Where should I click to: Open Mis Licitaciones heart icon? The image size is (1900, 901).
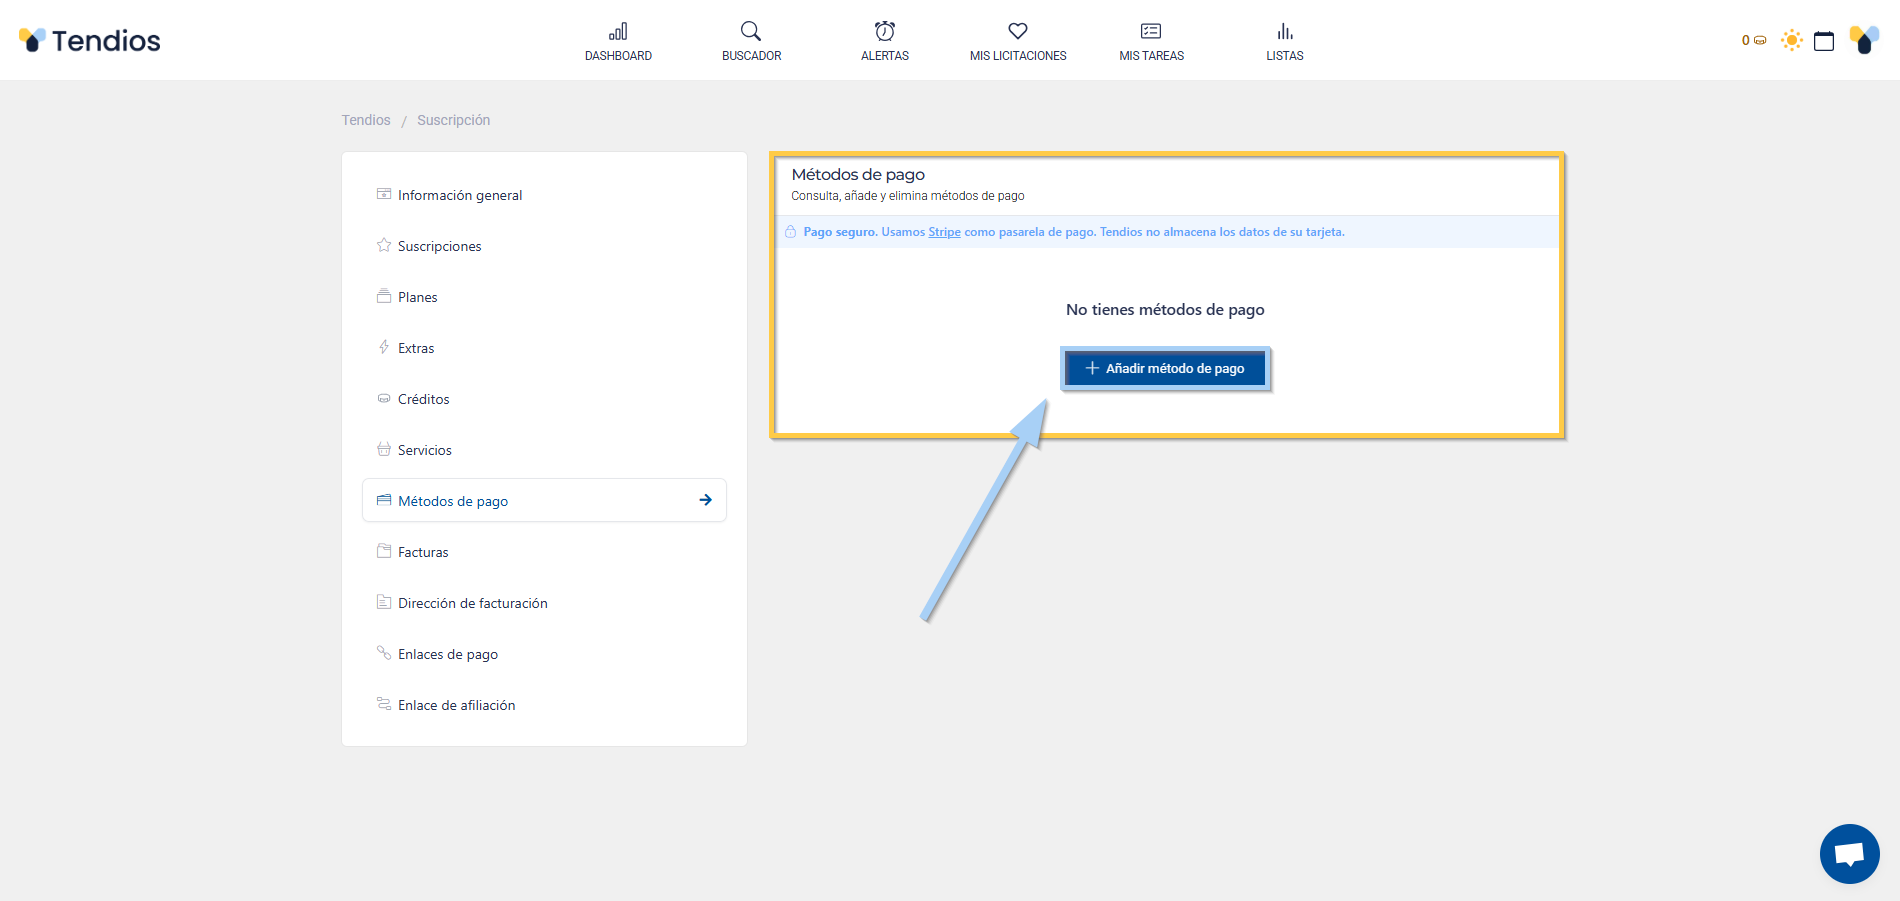click(x=1018, y=32)
